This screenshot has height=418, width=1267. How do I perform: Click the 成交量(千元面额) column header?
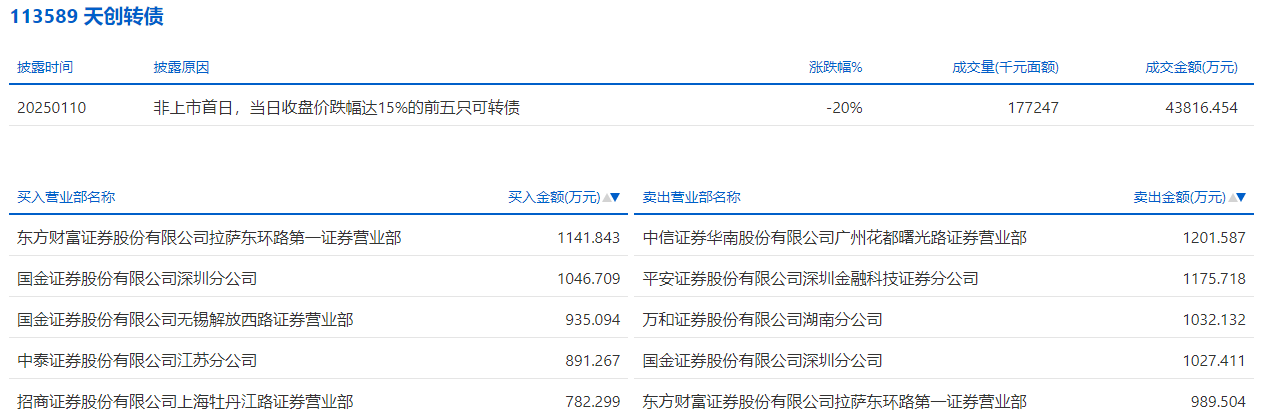1005,68
